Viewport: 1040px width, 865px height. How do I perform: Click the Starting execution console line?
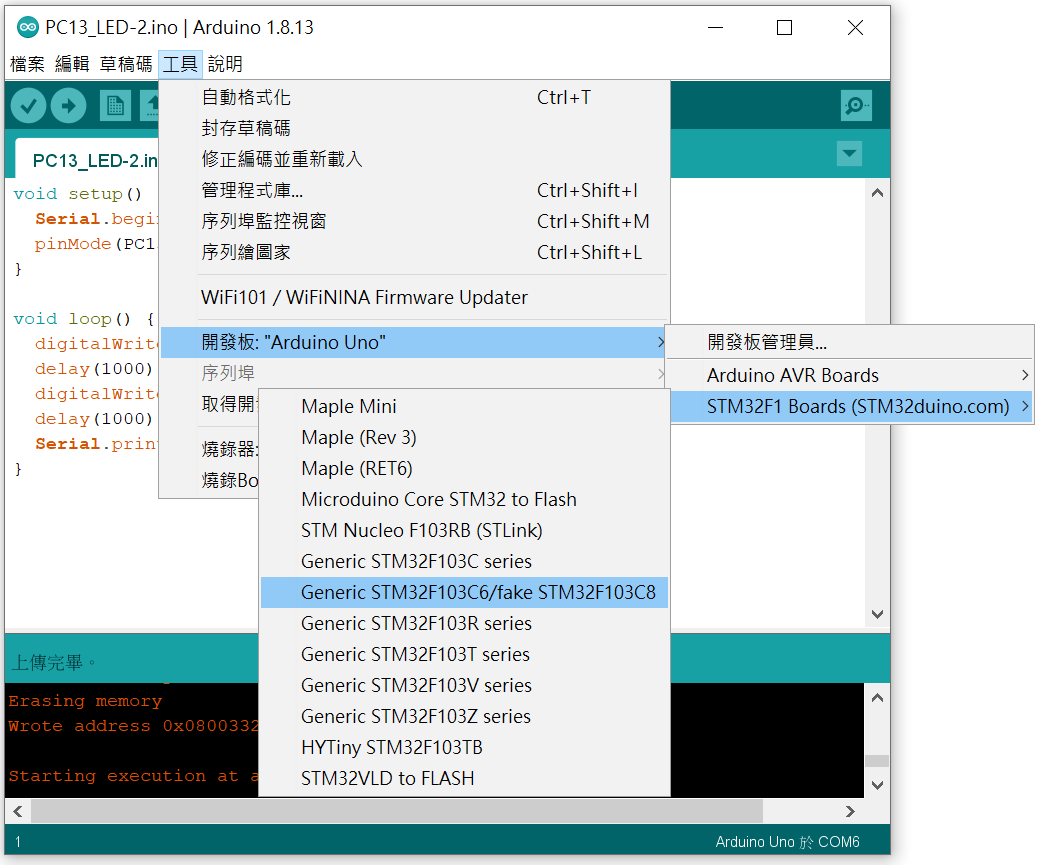(x=133, y=776)
